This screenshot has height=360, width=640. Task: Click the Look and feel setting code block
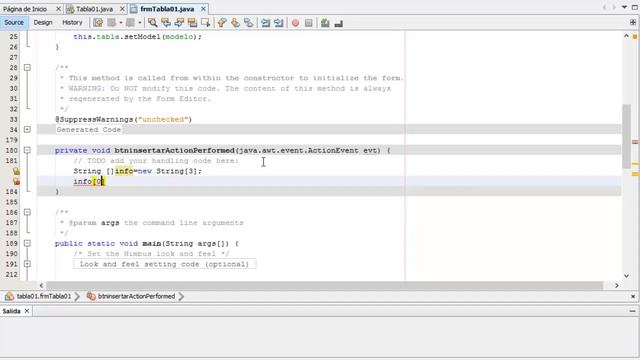click(x=164, y=264)
